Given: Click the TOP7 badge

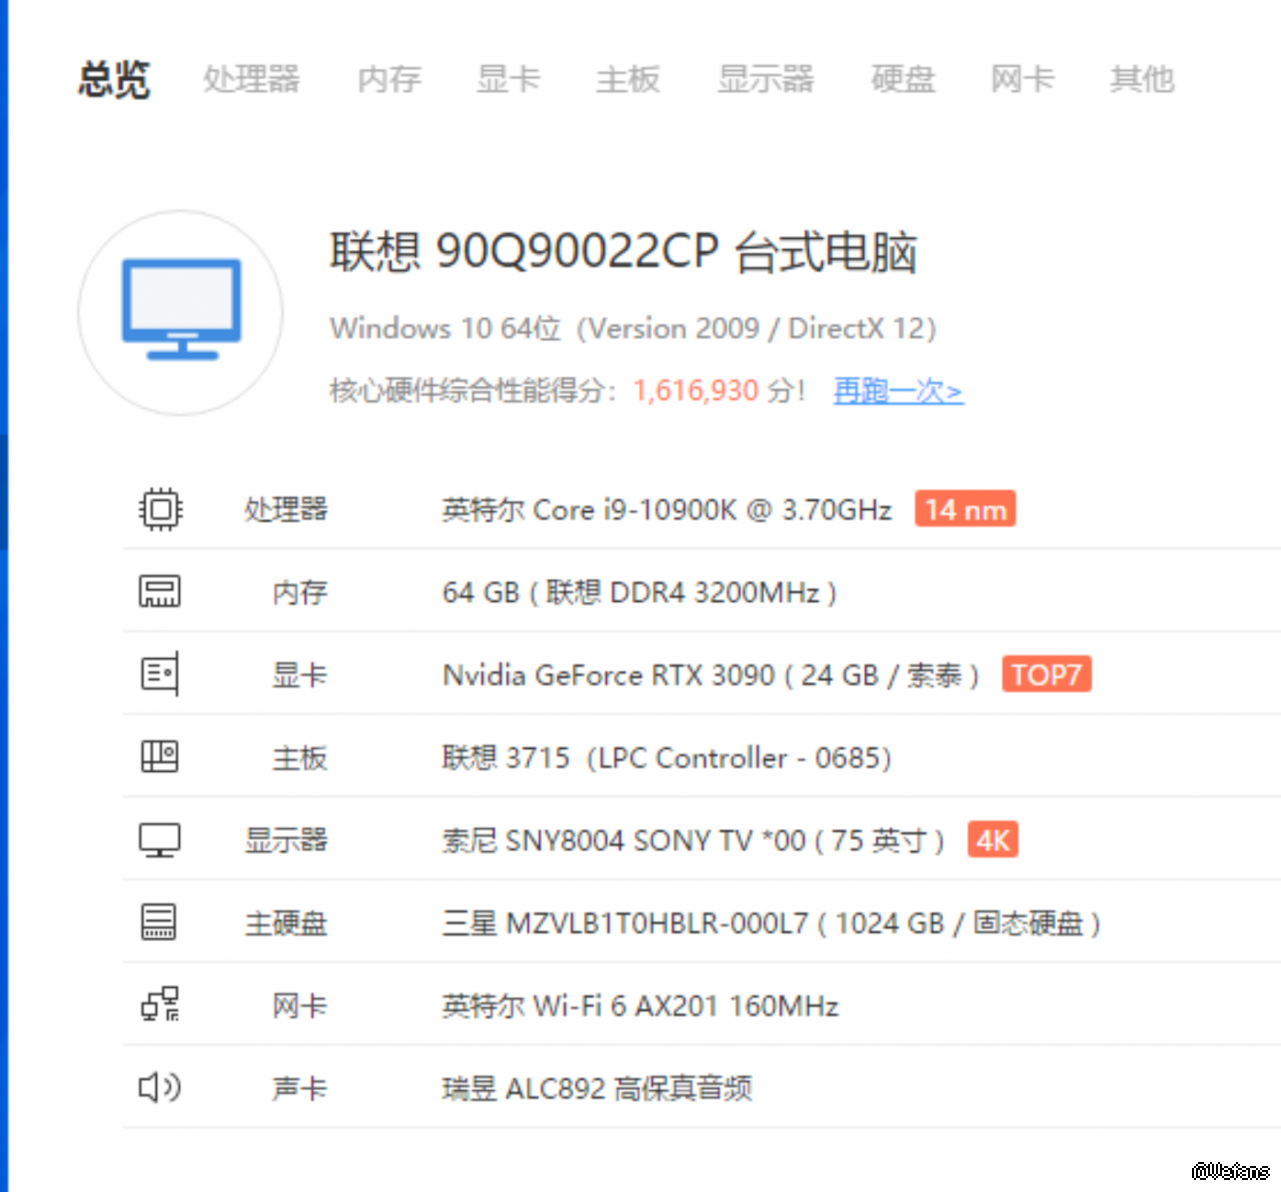Looking at the screenshot, I should 1046,674.
